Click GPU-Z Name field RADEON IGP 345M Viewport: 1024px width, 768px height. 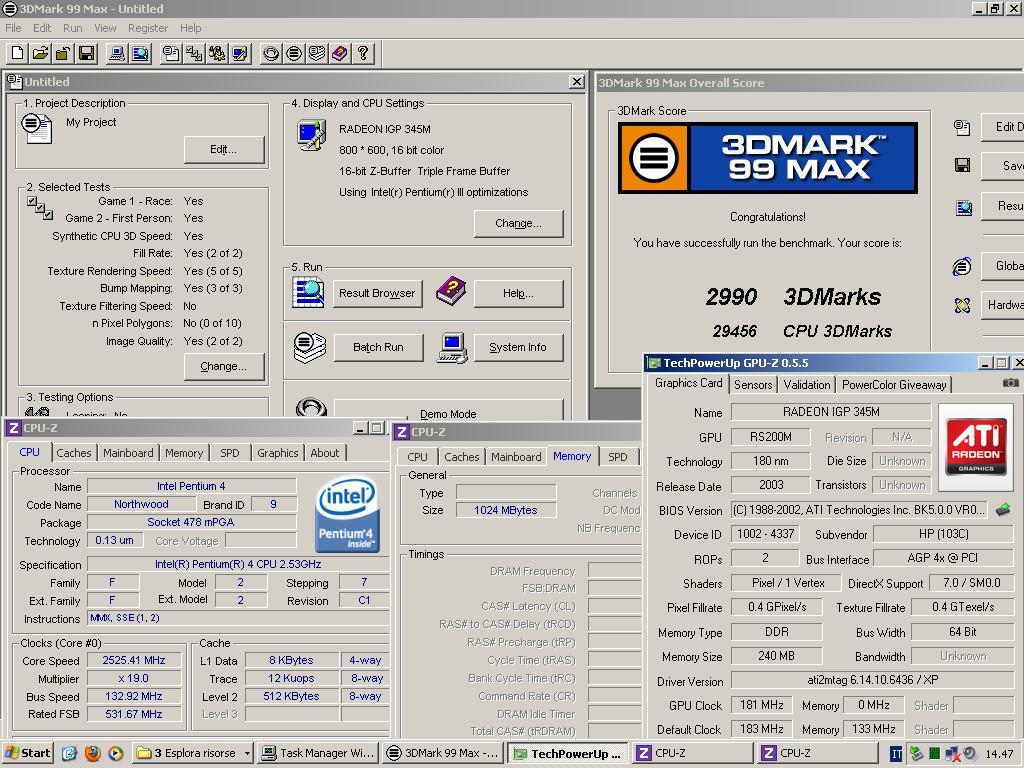coord(831,412)
